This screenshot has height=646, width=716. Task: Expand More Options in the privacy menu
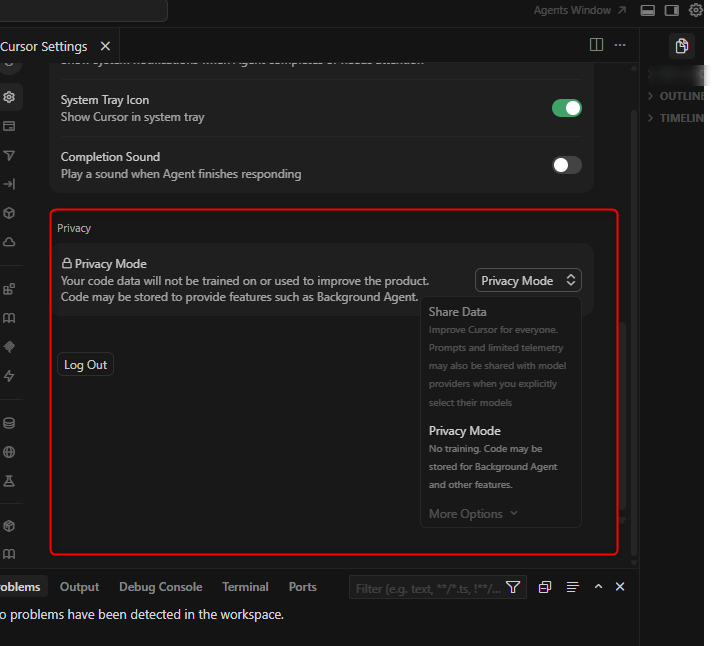(x=473, y=514)
